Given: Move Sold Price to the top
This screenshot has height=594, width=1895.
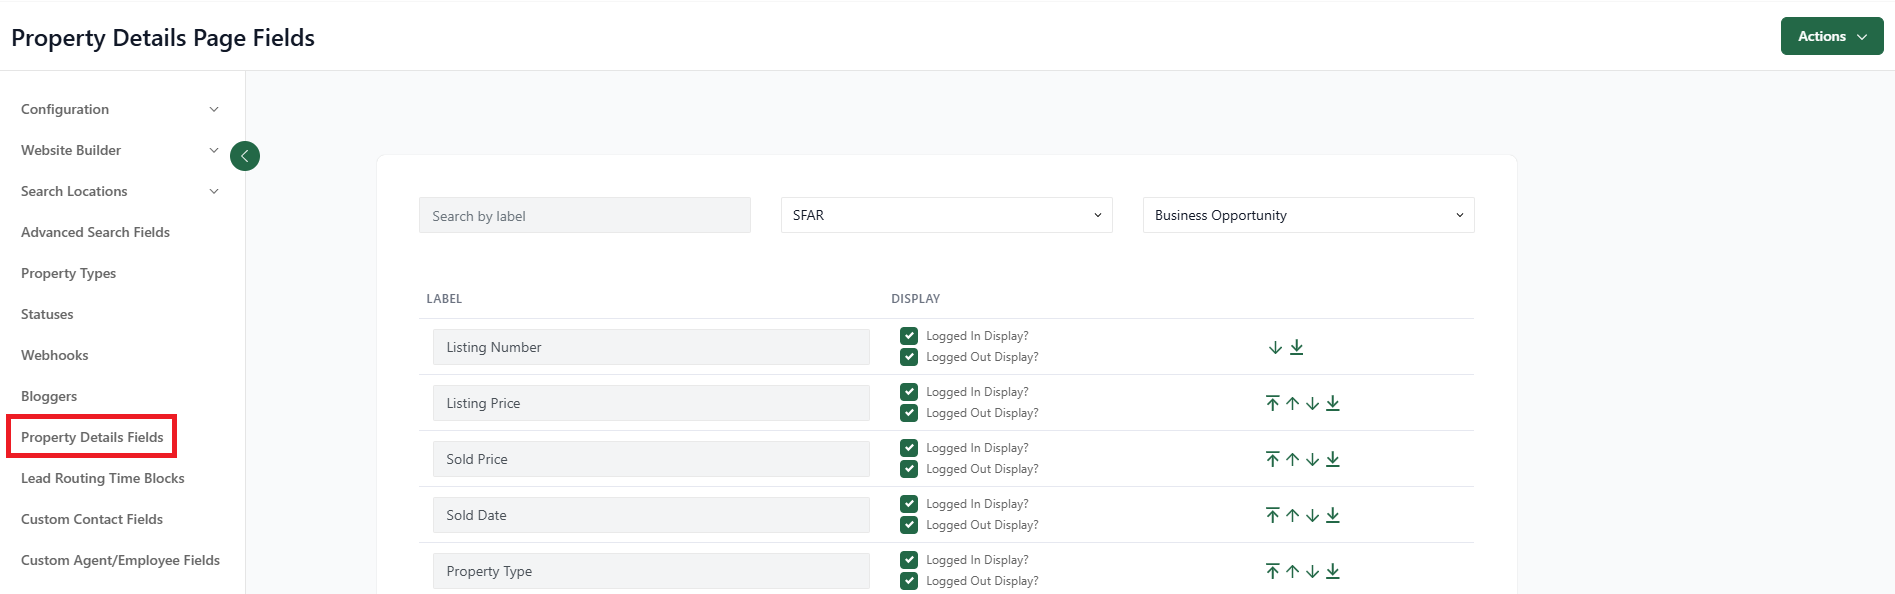Looking at the screenshot, I should (x=1272, y=459).
